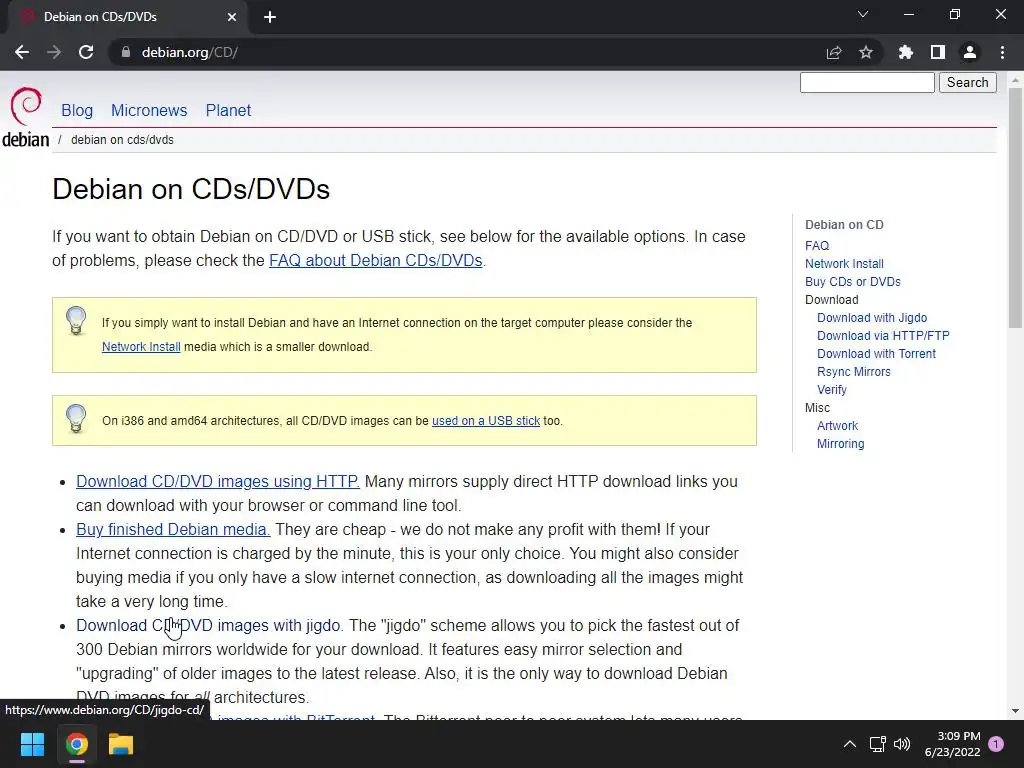Open Network Install link in yellow box
Image resolution: width=1024 pixels, height=768 pixels.
141,347
